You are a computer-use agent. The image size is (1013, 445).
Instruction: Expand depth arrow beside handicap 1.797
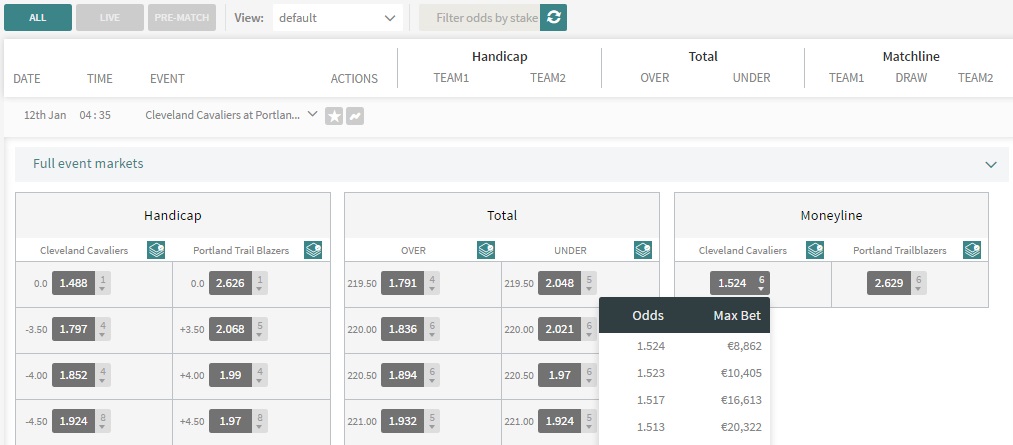point(103,329)
